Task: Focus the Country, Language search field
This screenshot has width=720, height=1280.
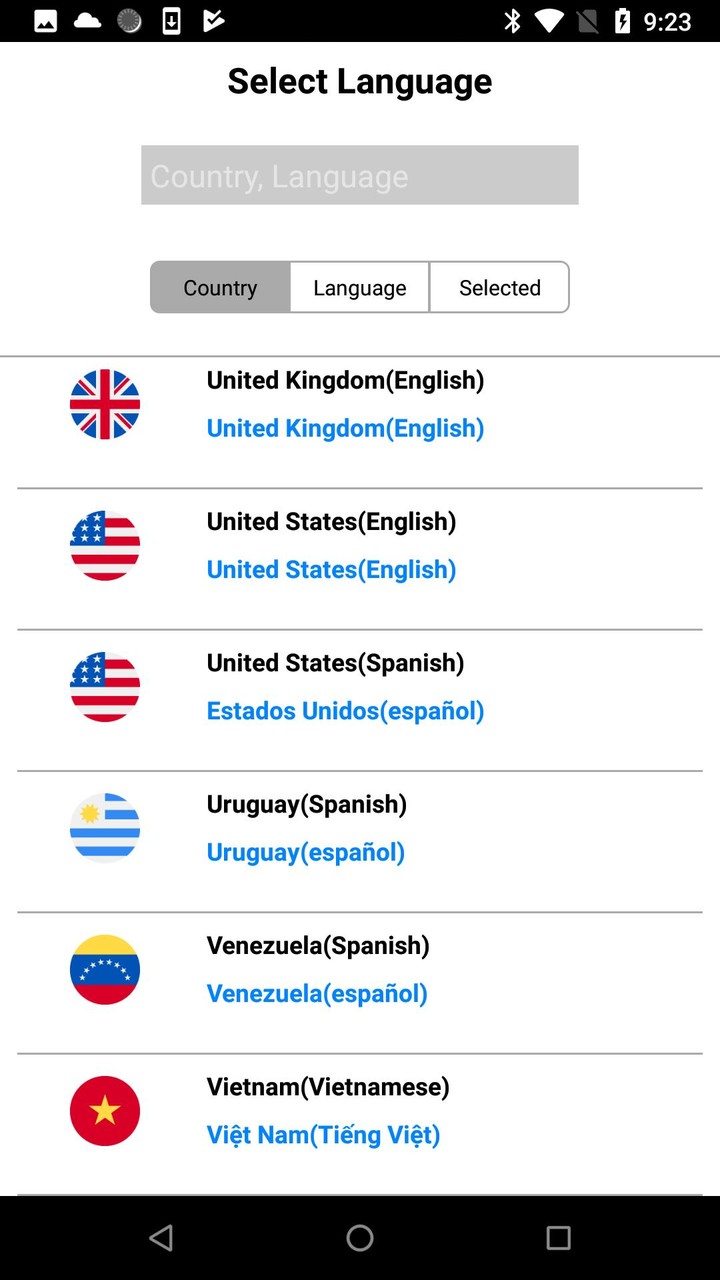Action: (x=360, y=176)
